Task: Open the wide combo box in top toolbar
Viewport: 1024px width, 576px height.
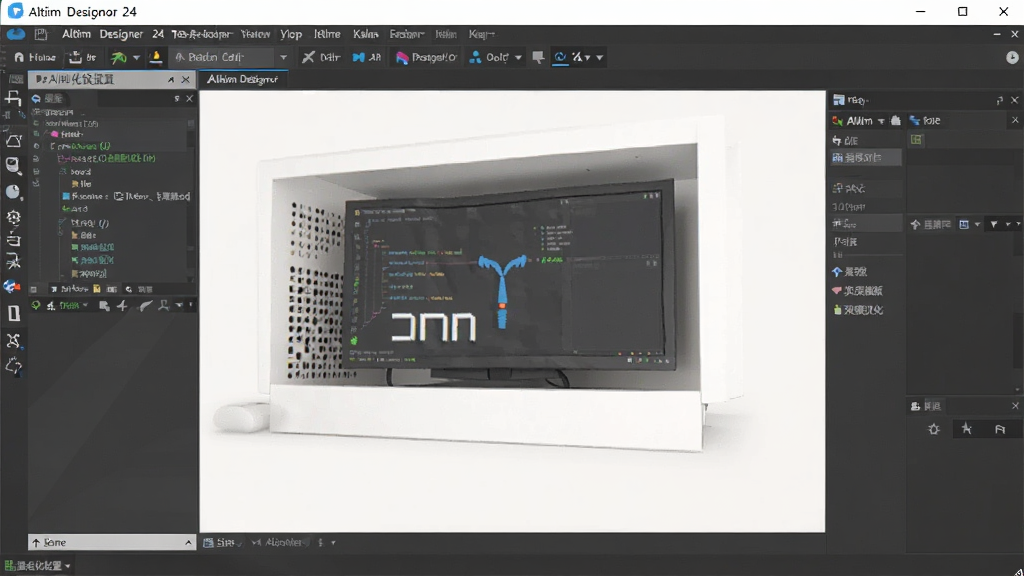Action: click(231, 57)
